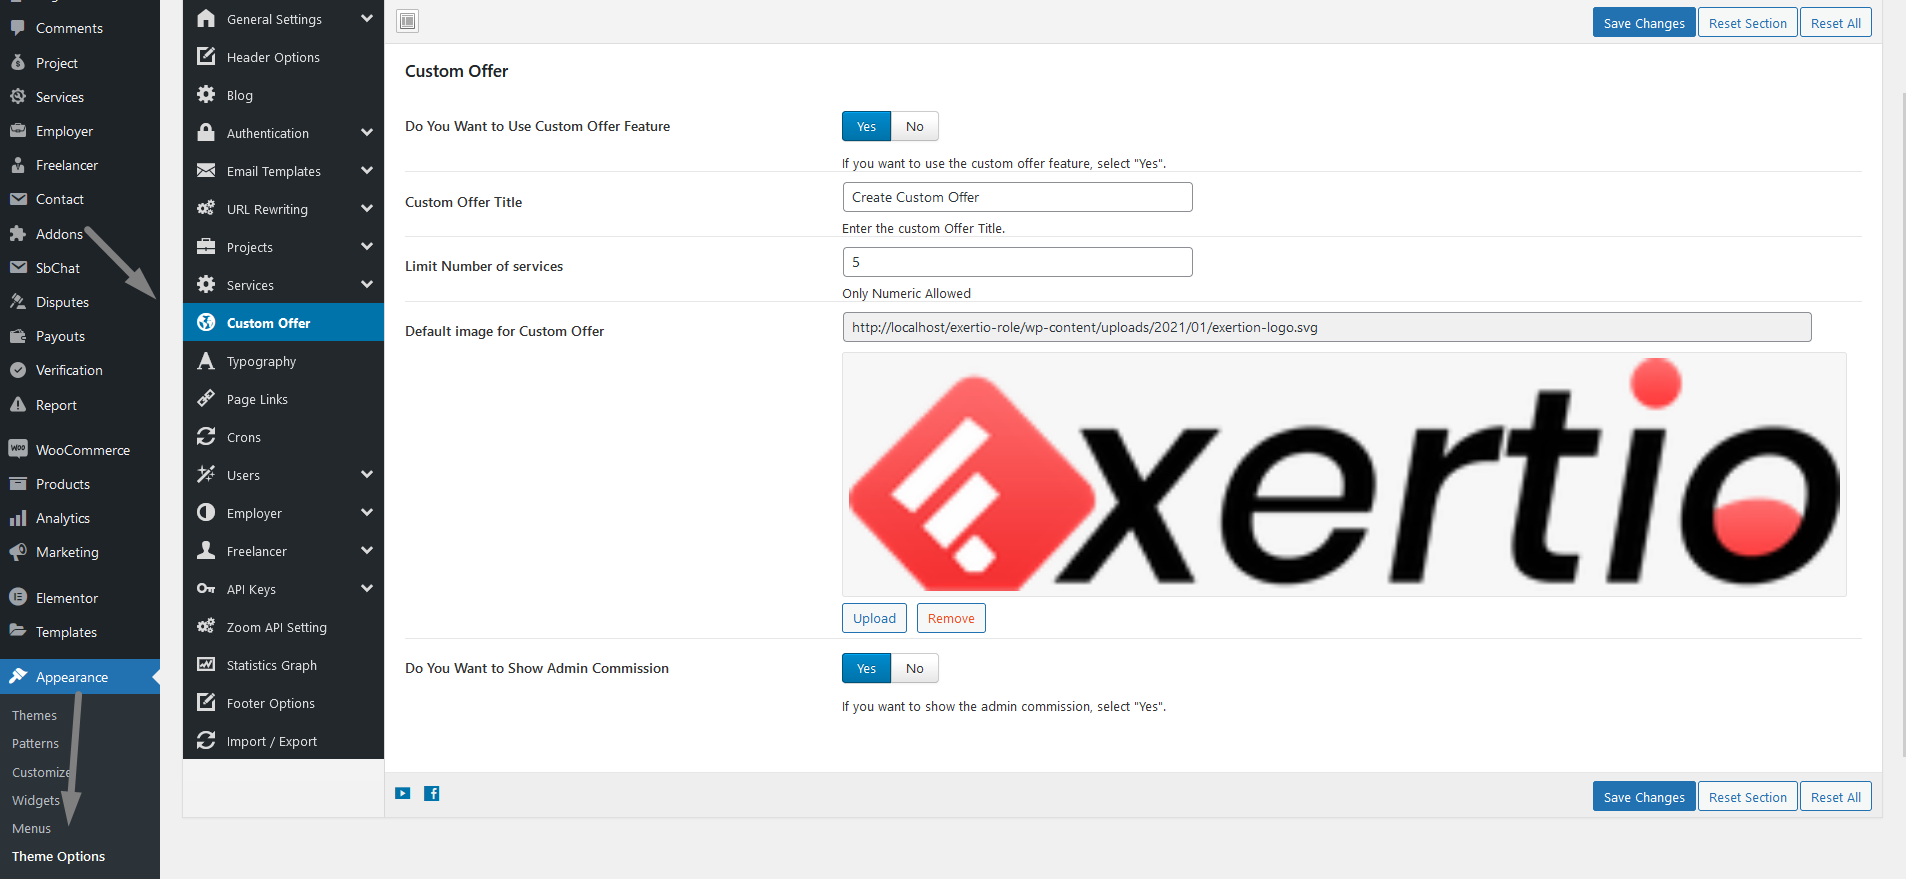Click the bottom Reset All button
This screenshot has height=879, width=1906.
pyautogui.click(x=1835, y=797)
